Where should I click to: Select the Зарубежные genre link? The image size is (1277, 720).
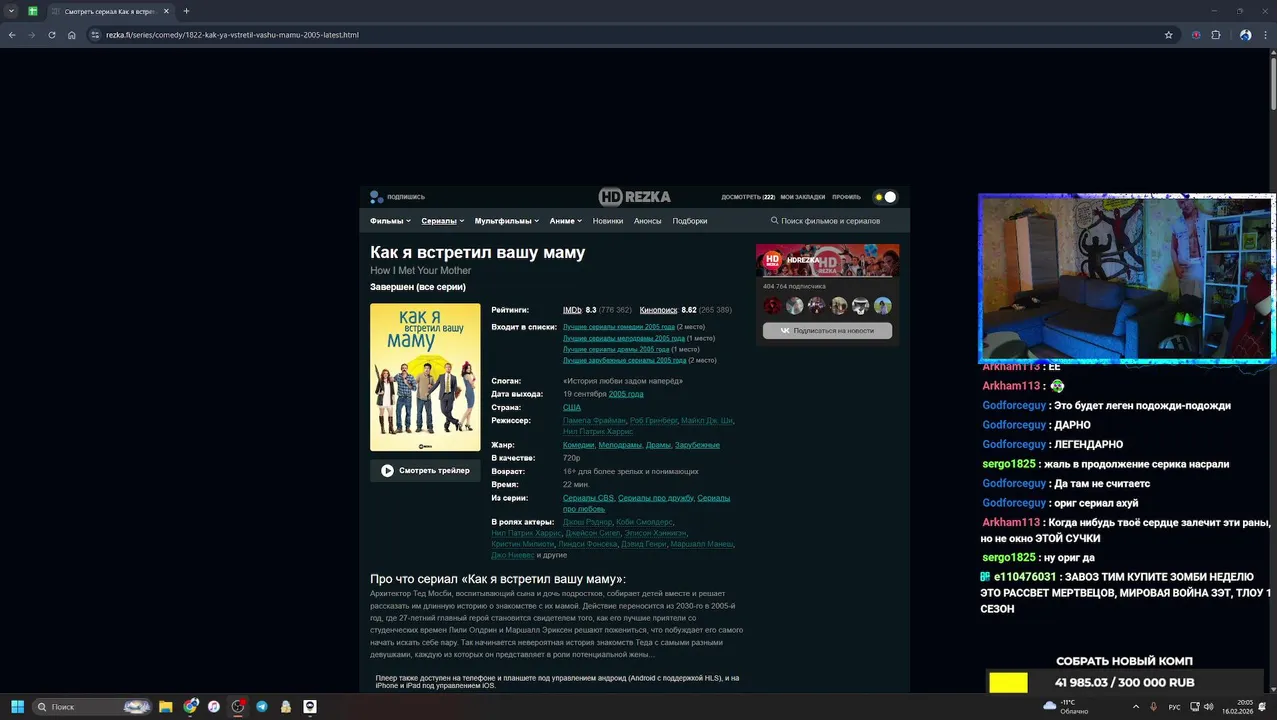(697, 445)
